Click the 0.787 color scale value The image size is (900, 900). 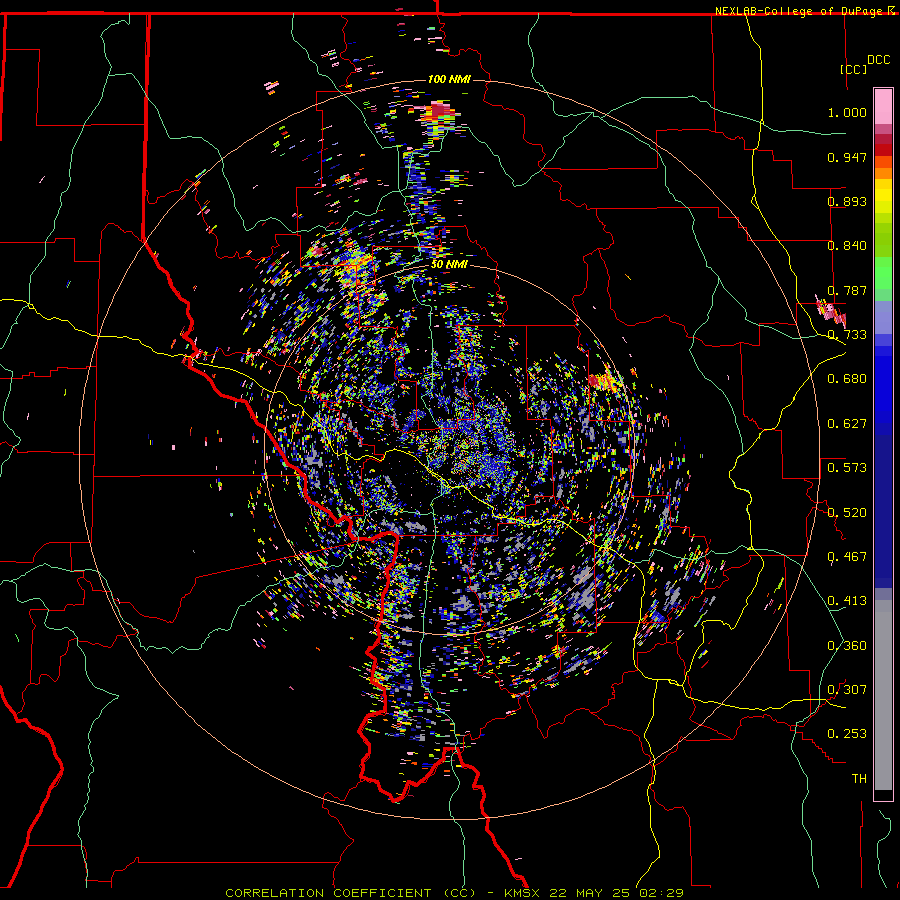[847, 290]
